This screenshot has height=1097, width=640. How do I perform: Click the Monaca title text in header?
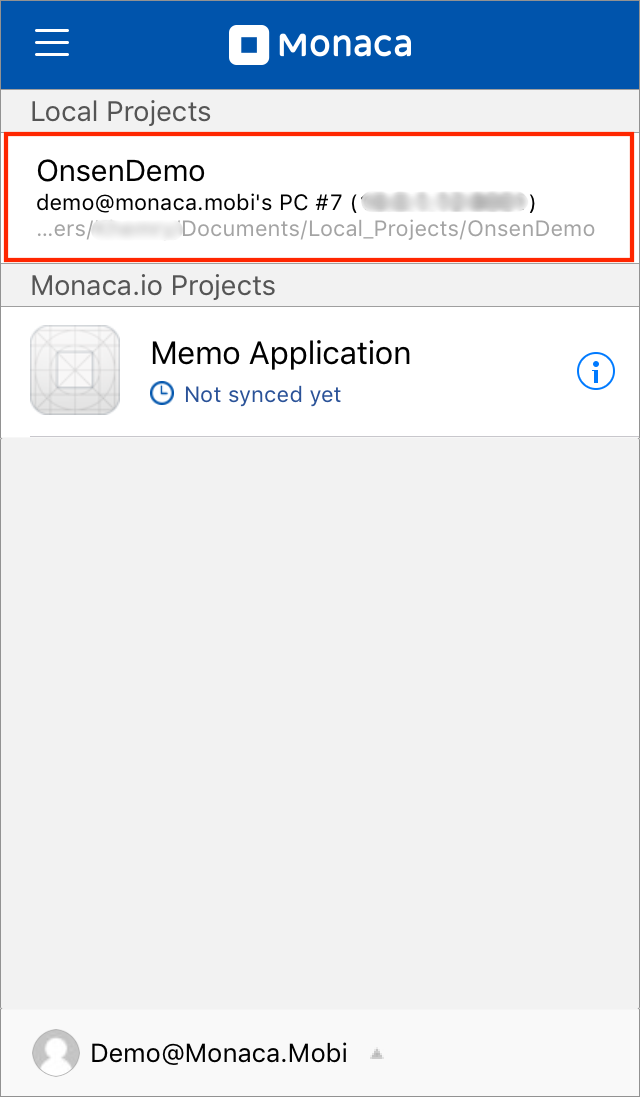pyautogui.click(x=345, y=45)
